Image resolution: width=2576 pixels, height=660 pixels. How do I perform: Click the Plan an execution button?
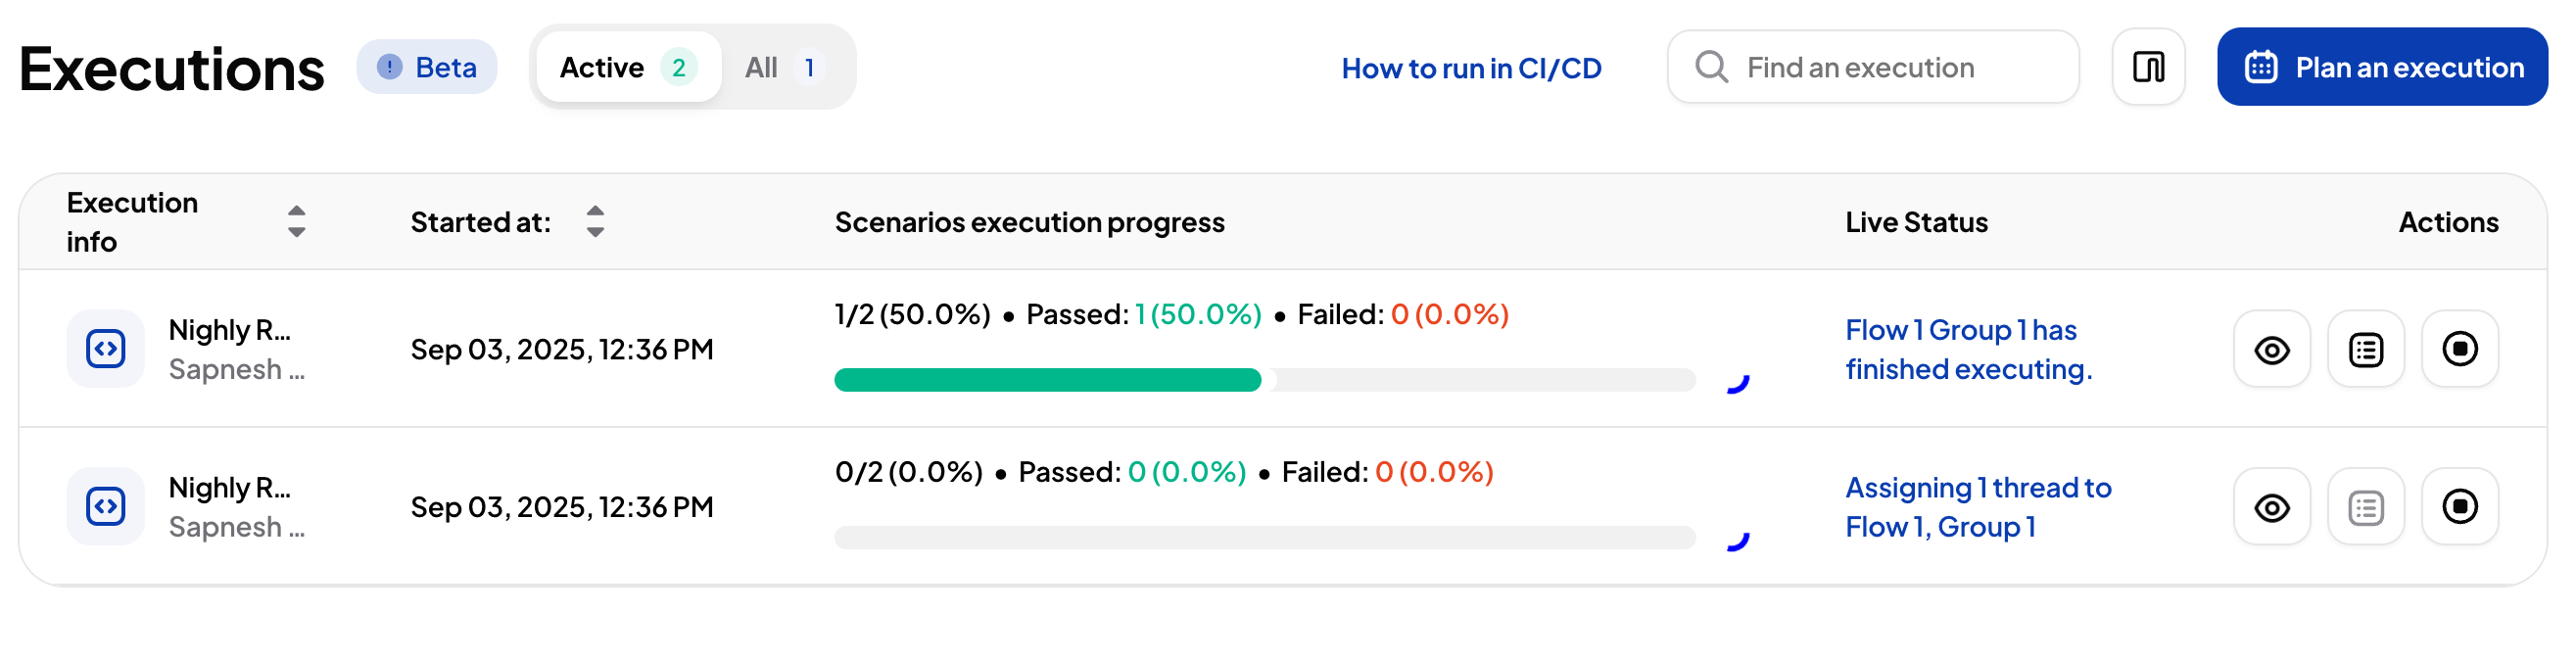2381,67
